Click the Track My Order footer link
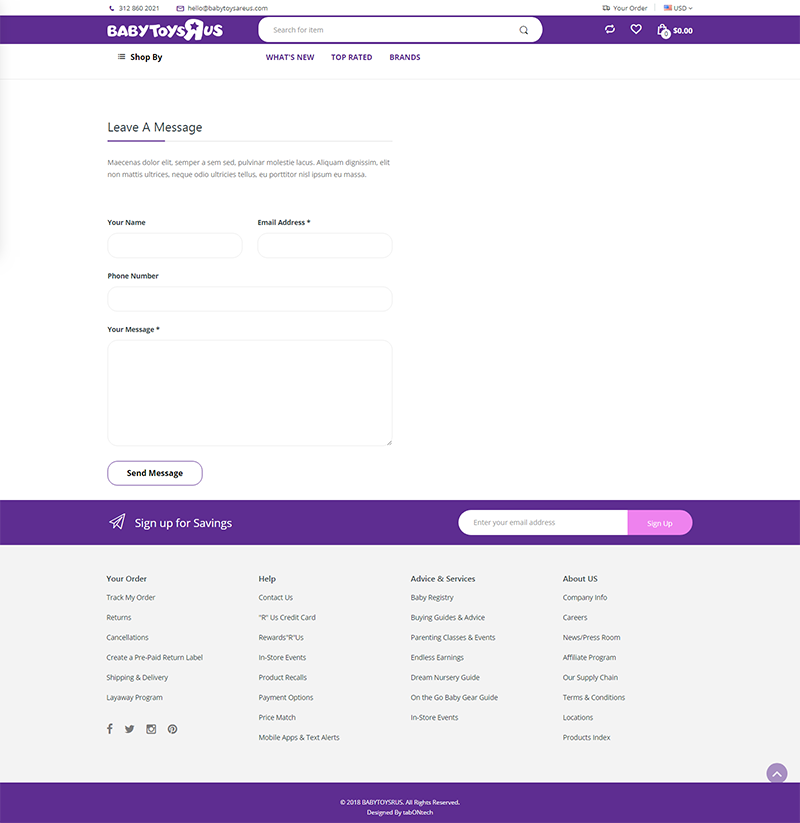The width and height of the screenshot is (800, 823). pos(131,597)
